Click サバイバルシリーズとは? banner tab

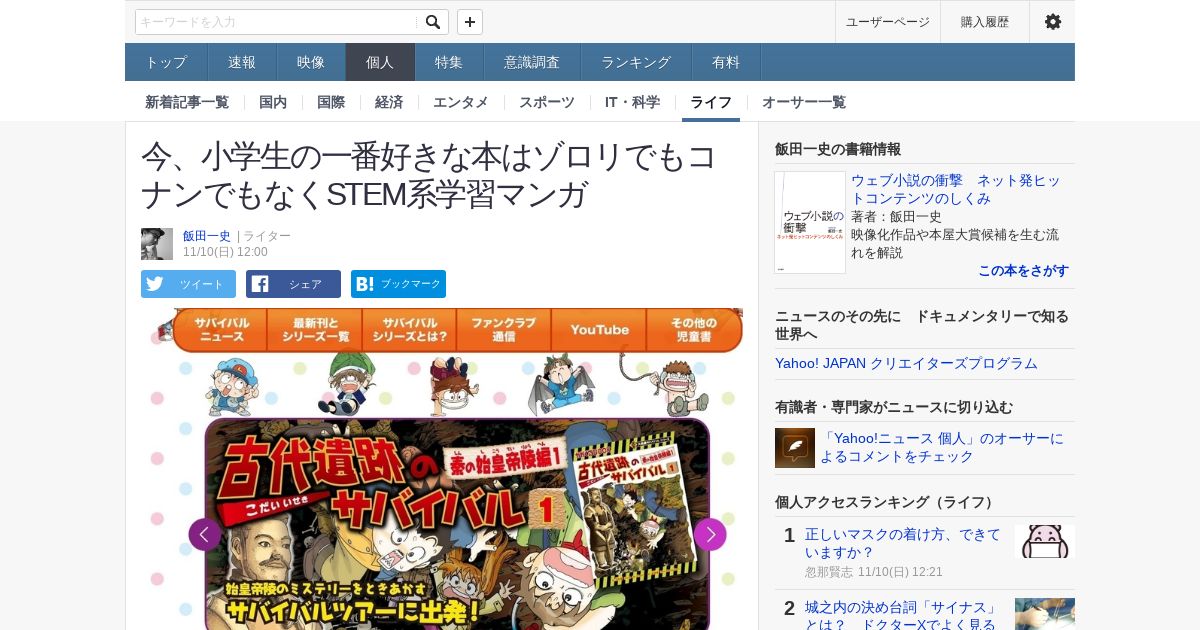click(x=409, y=330)
